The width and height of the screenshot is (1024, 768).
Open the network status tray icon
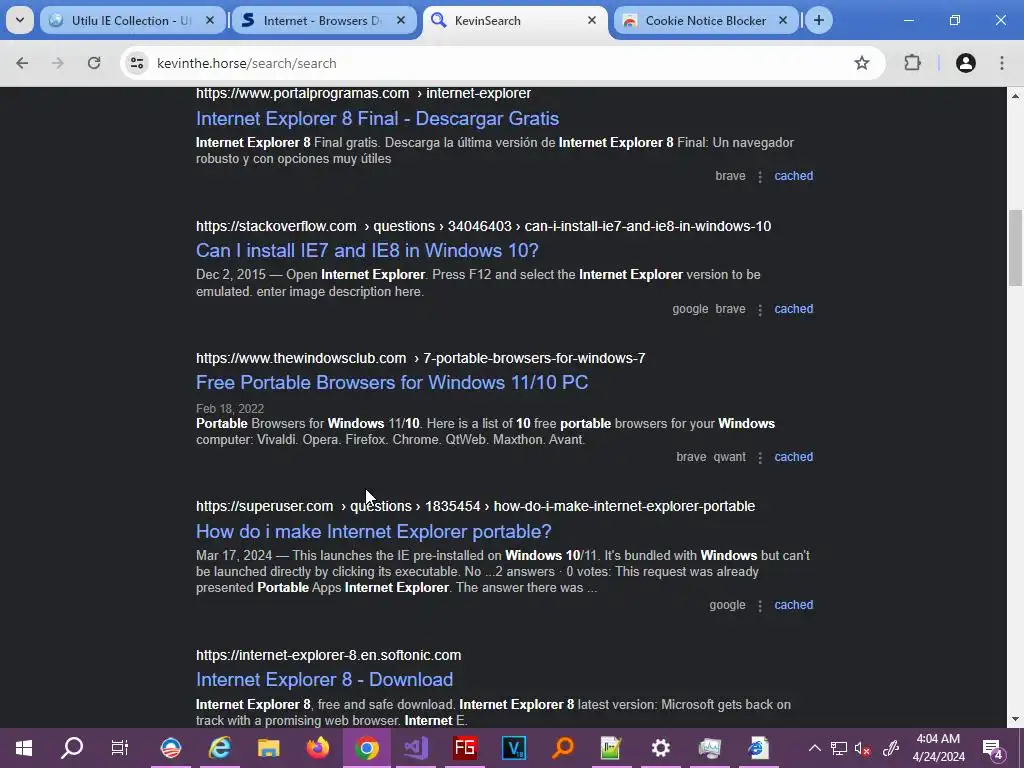tap(839, 748)
